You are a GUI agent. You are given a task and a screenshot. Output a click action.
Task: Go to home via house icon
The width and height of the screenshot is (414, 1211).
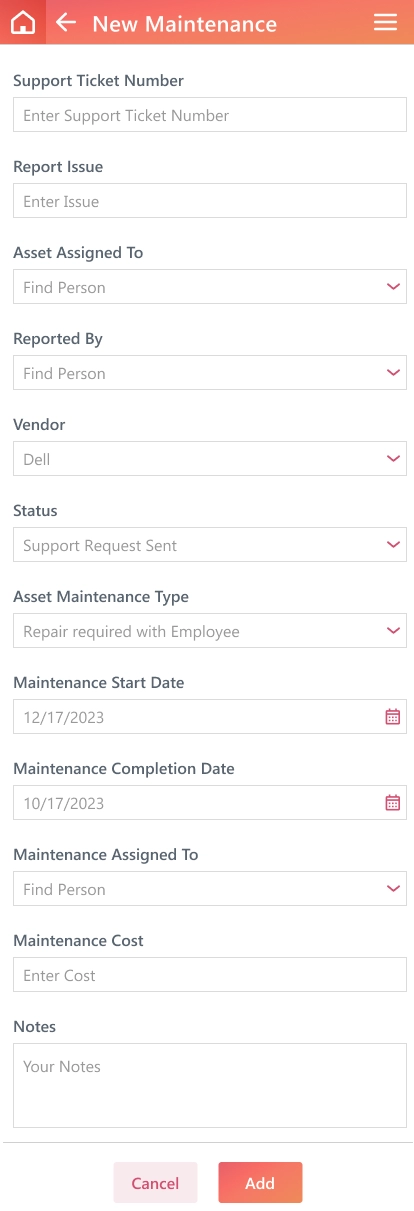(x=22, y=22)
